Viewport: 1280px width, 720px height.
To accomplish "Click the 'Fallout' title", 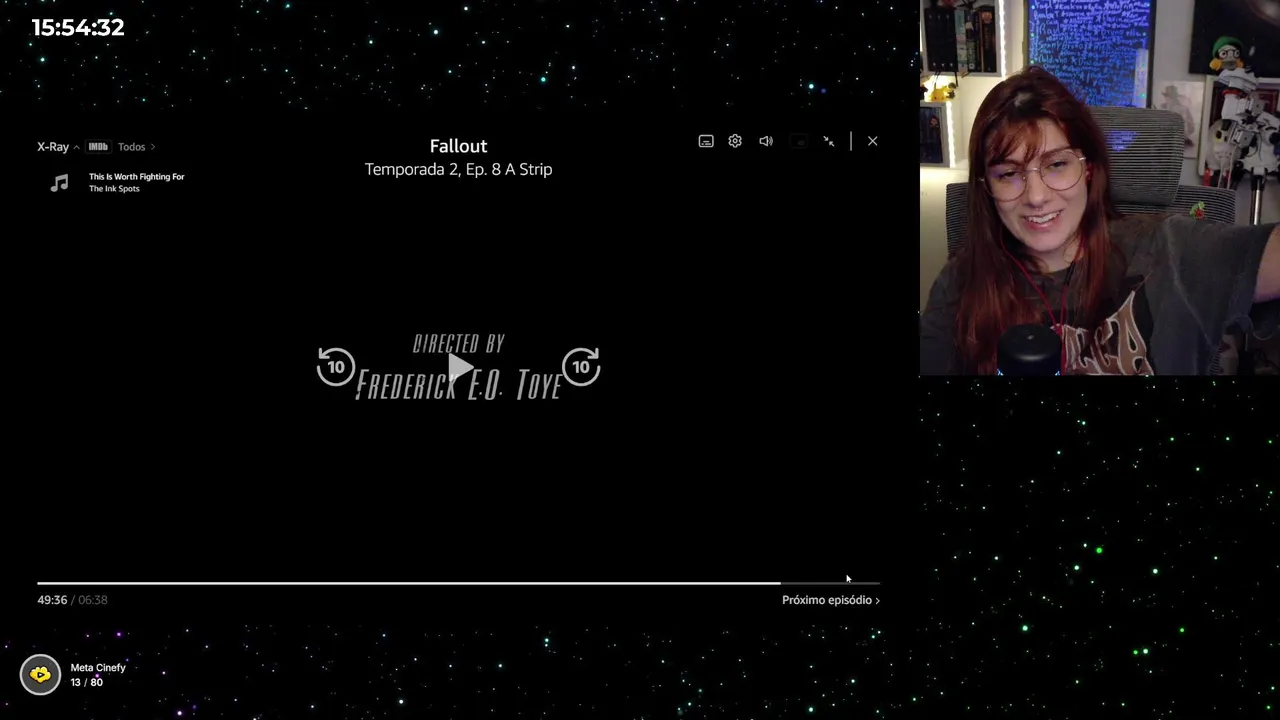I will point(458,146).
